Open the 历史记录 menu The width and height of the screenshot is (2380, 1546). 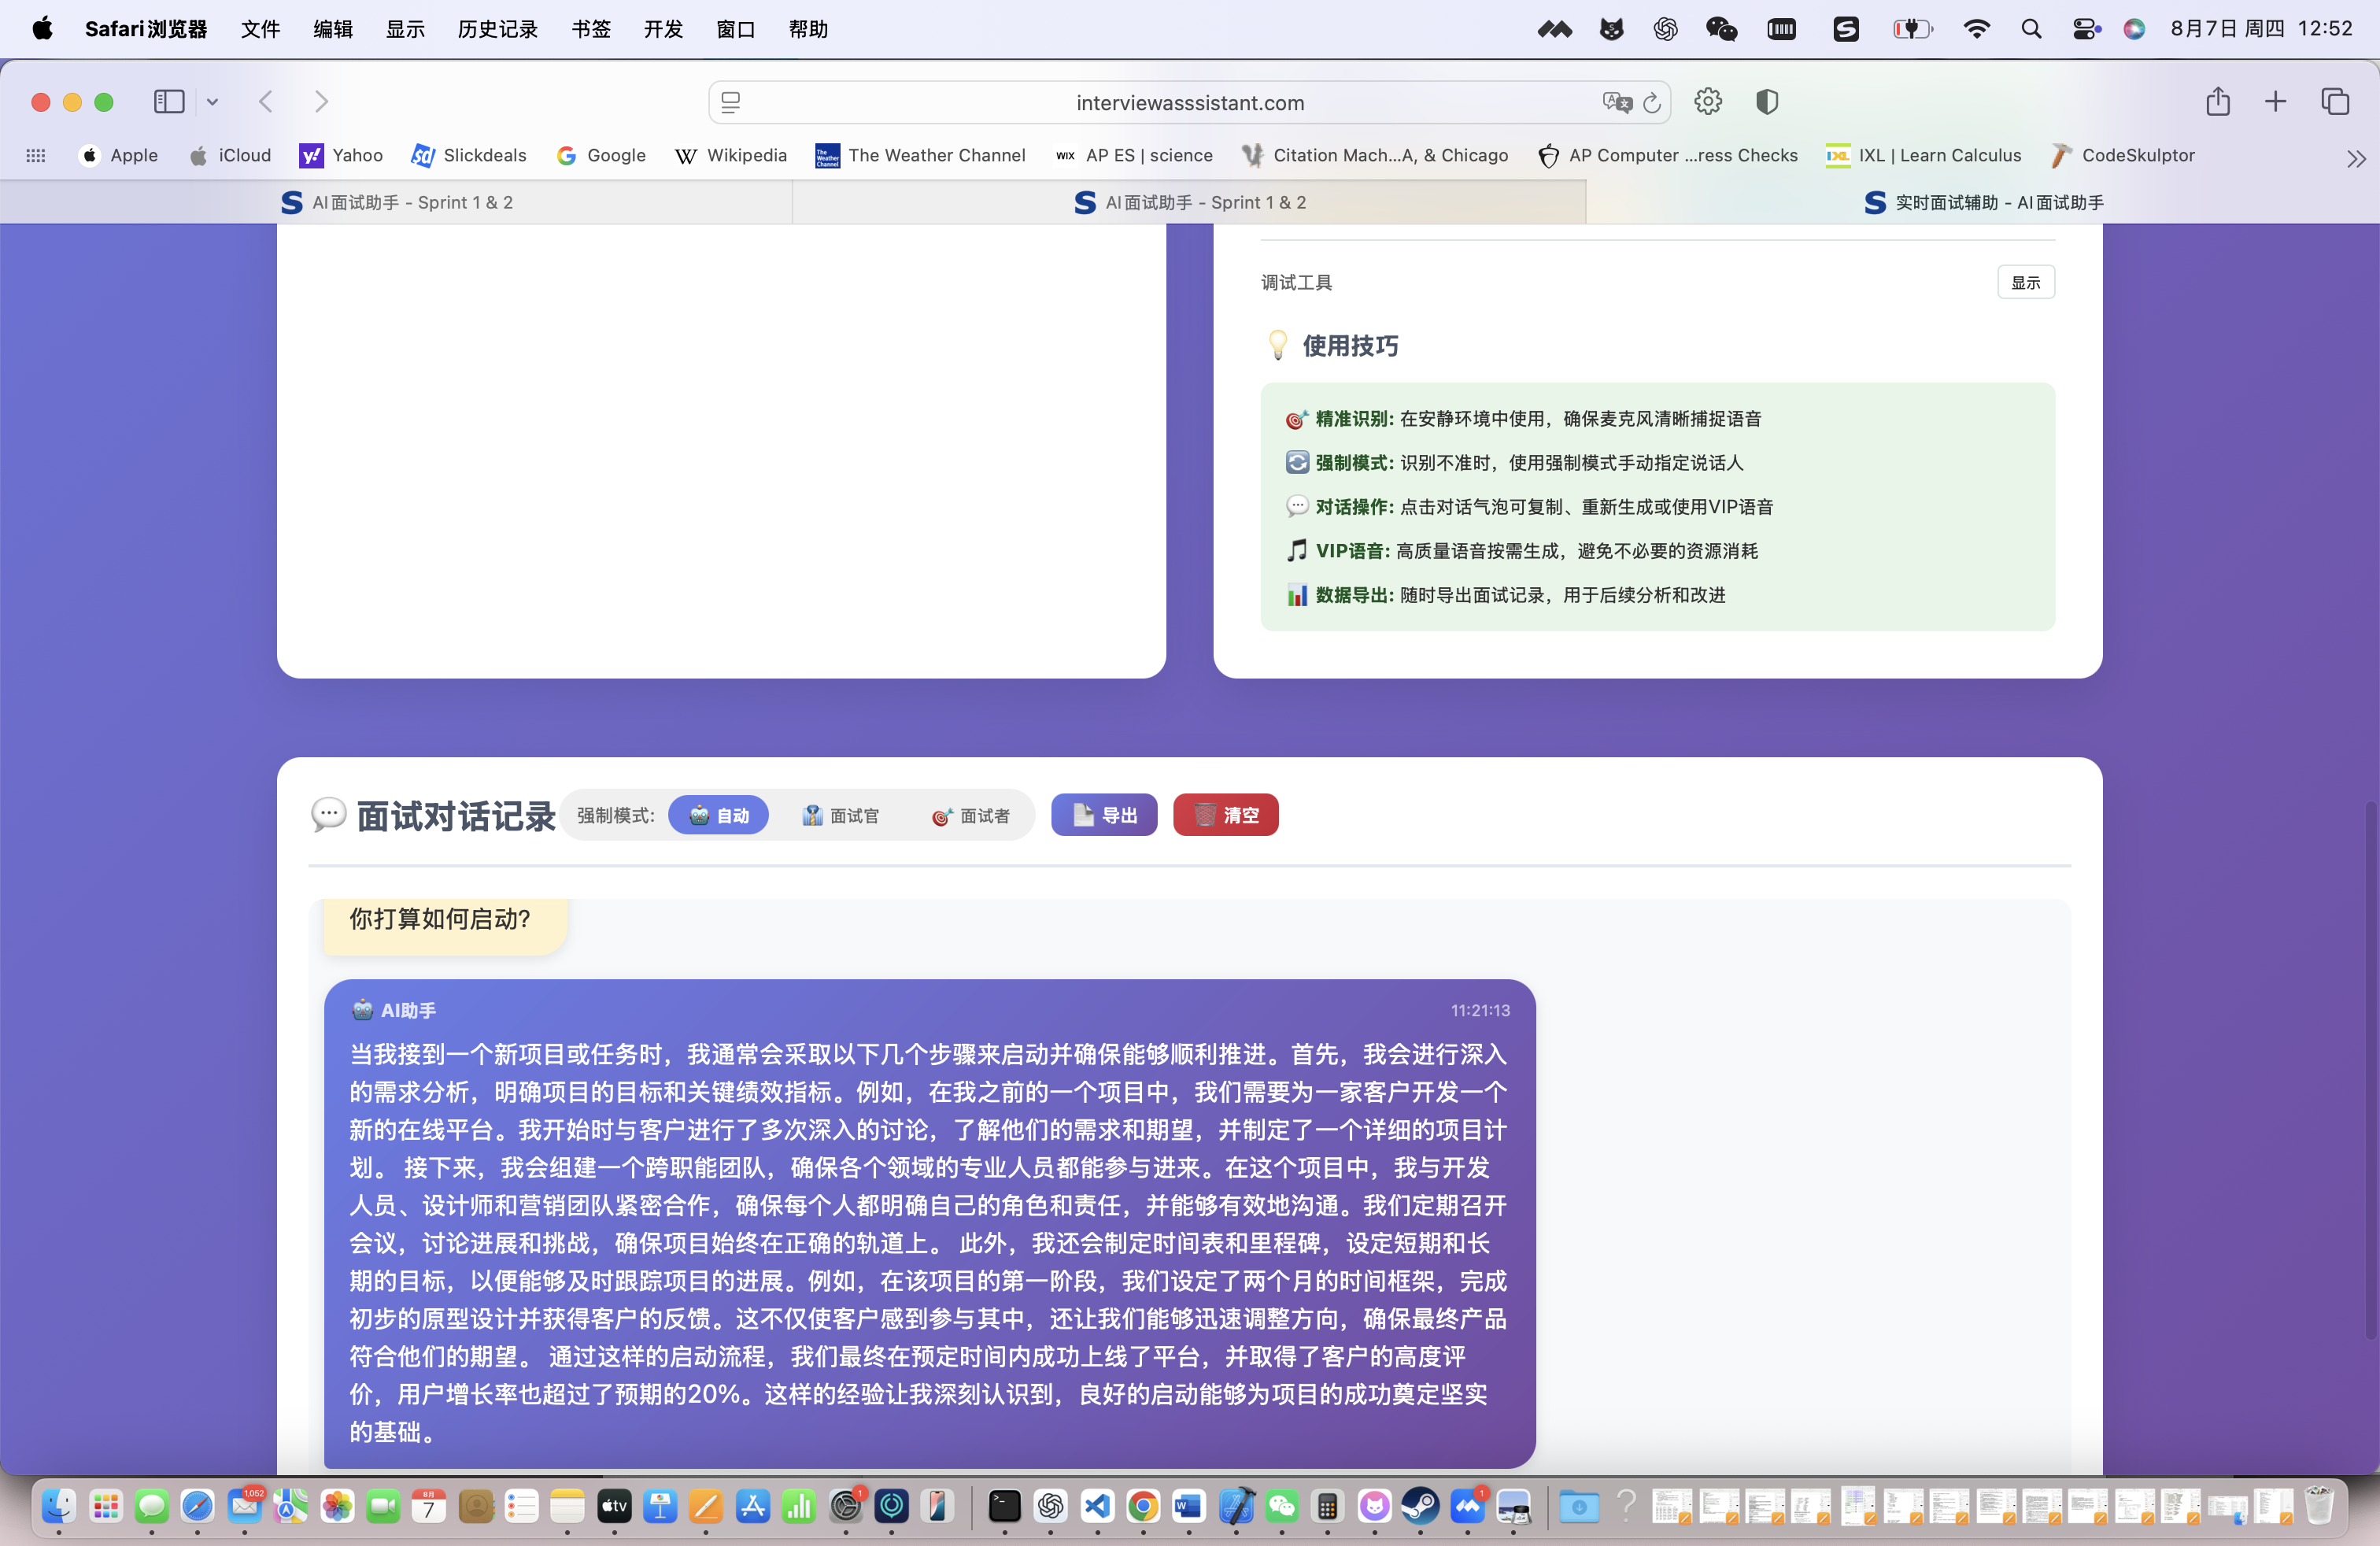pos(497,29)
